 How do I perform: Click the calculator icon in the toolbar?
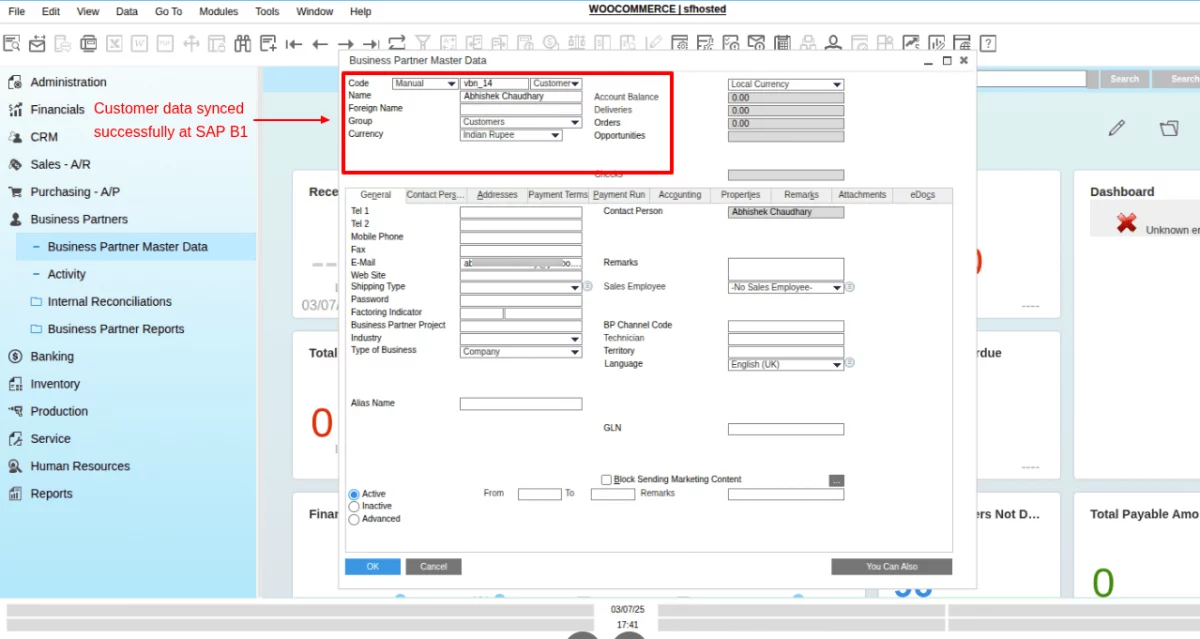tap(783, 43)
